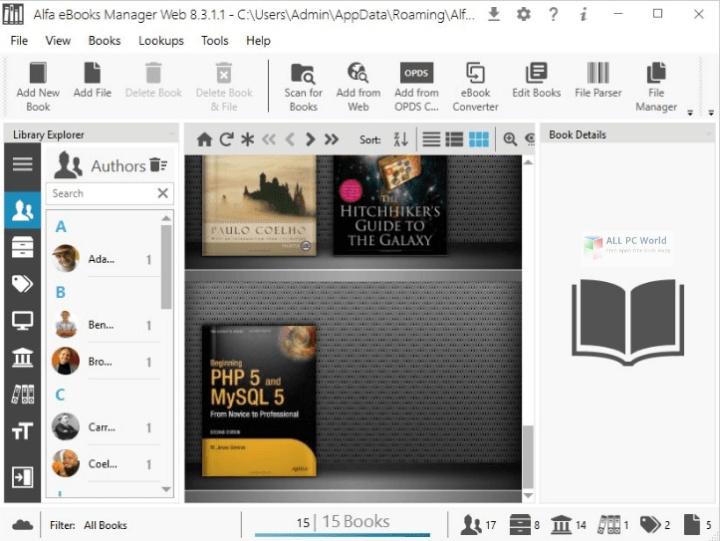Click the question mark help icon
Screen dimensions: 720x541
pos(553,14)
